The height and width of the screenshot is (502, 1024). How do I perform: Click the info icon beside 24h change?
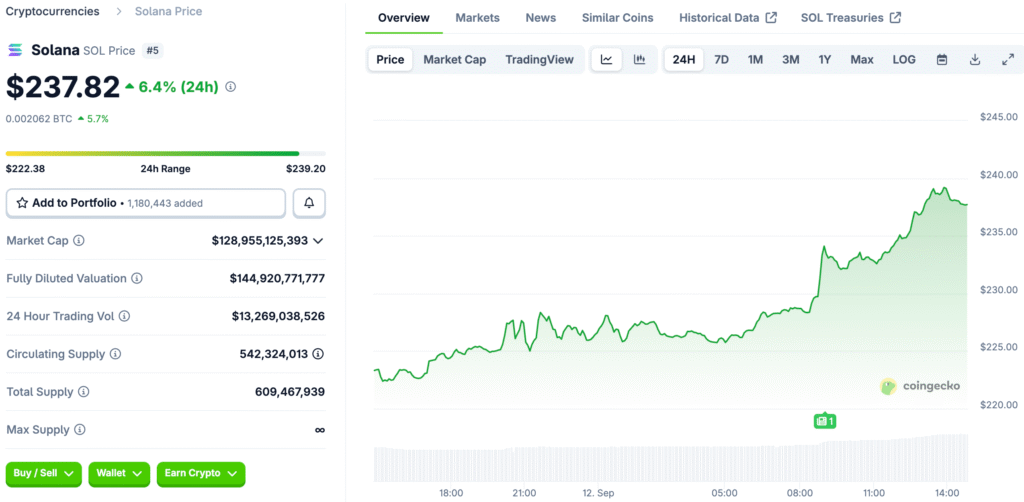click(231, 87)
